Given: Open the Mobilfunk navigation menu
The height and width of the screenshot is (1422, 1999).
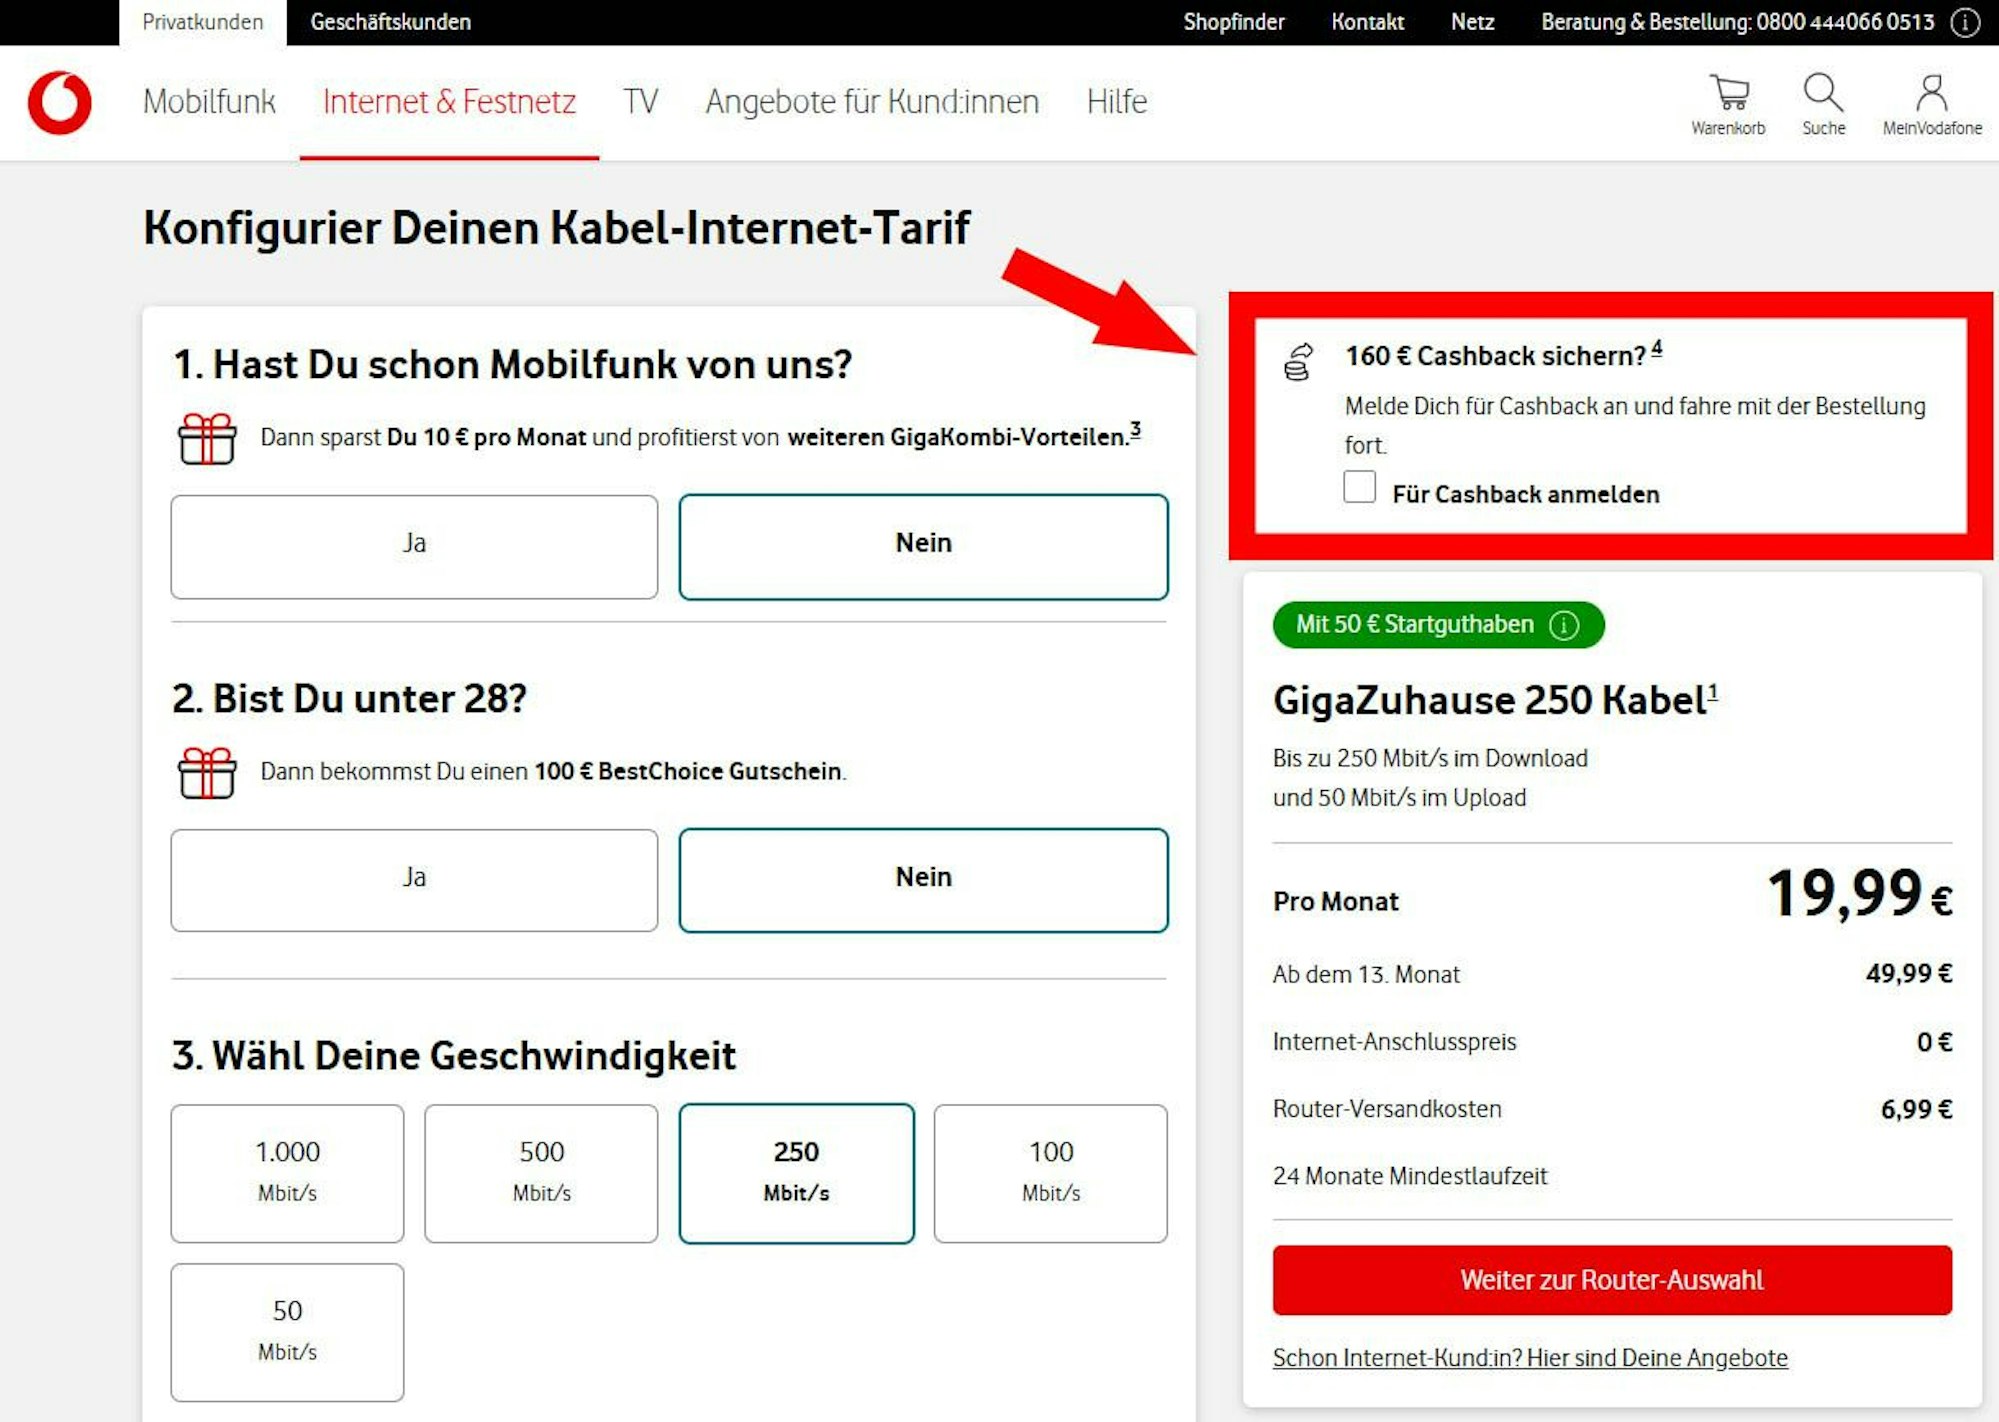Looking at the screenshot, I should point(209,102).
